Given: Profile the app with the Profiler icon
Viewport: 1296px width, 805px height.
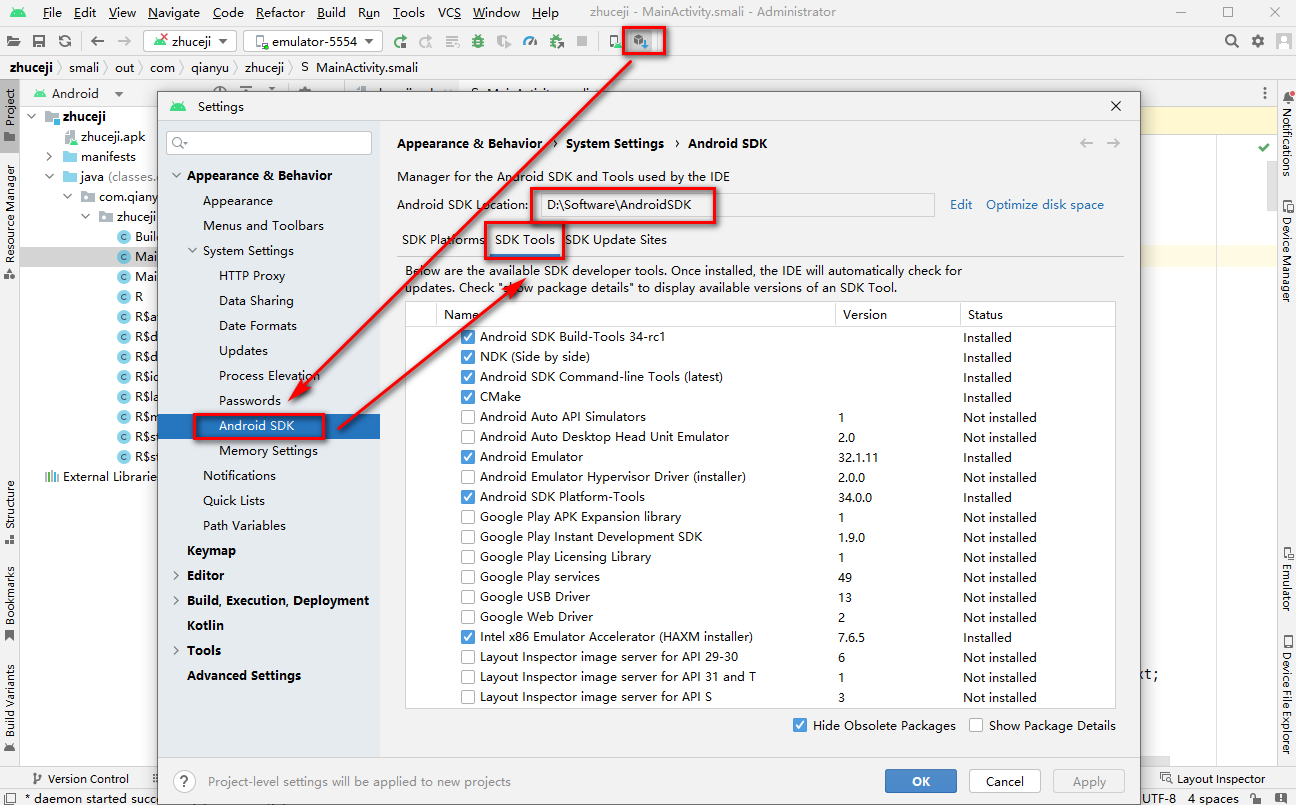Looking at the screenshot, I should click(x=529, y=41).
